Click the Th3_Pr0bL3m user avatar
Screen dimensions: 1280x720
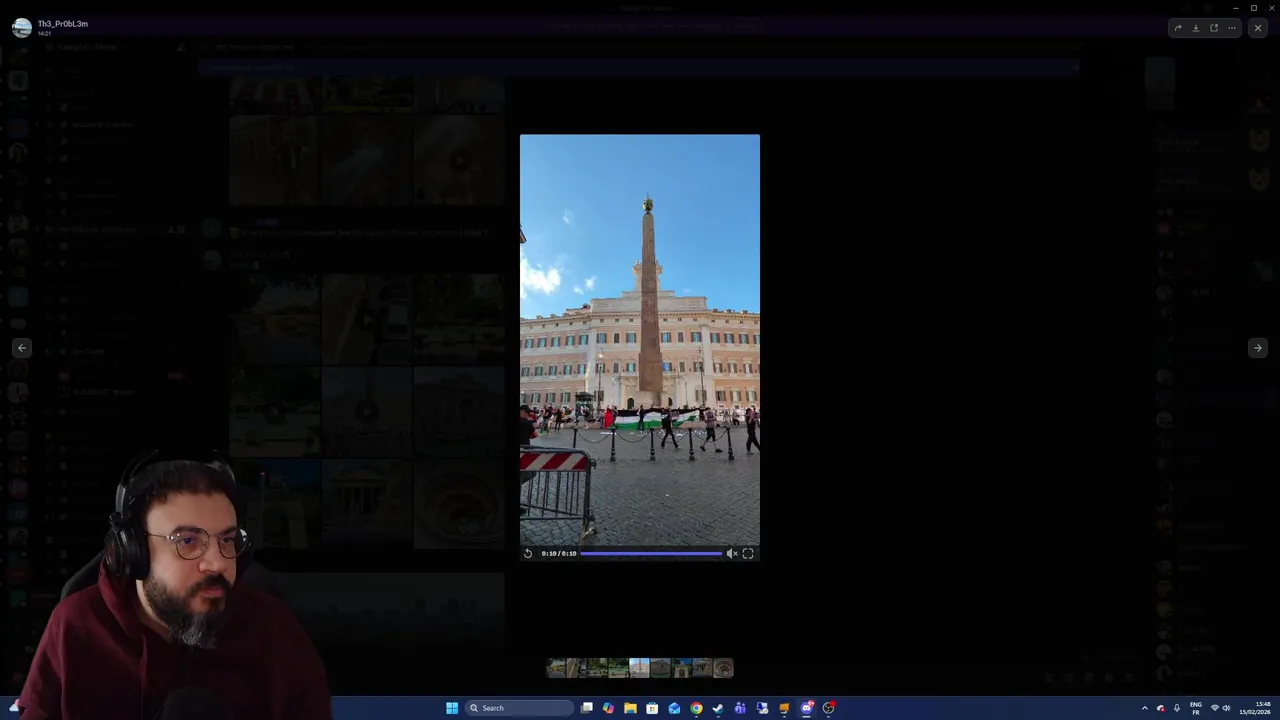click(x=21, y=28)
